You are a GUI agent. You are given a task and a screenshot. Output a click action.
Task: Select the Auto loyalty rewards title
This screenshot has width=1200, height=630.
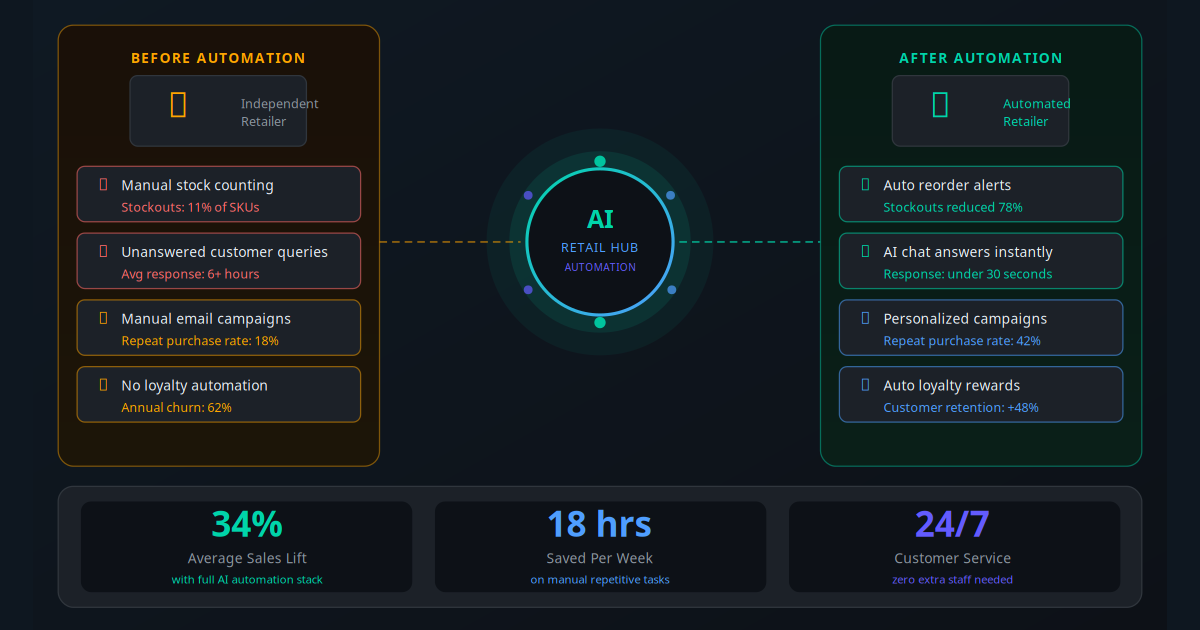coord(952,386)
